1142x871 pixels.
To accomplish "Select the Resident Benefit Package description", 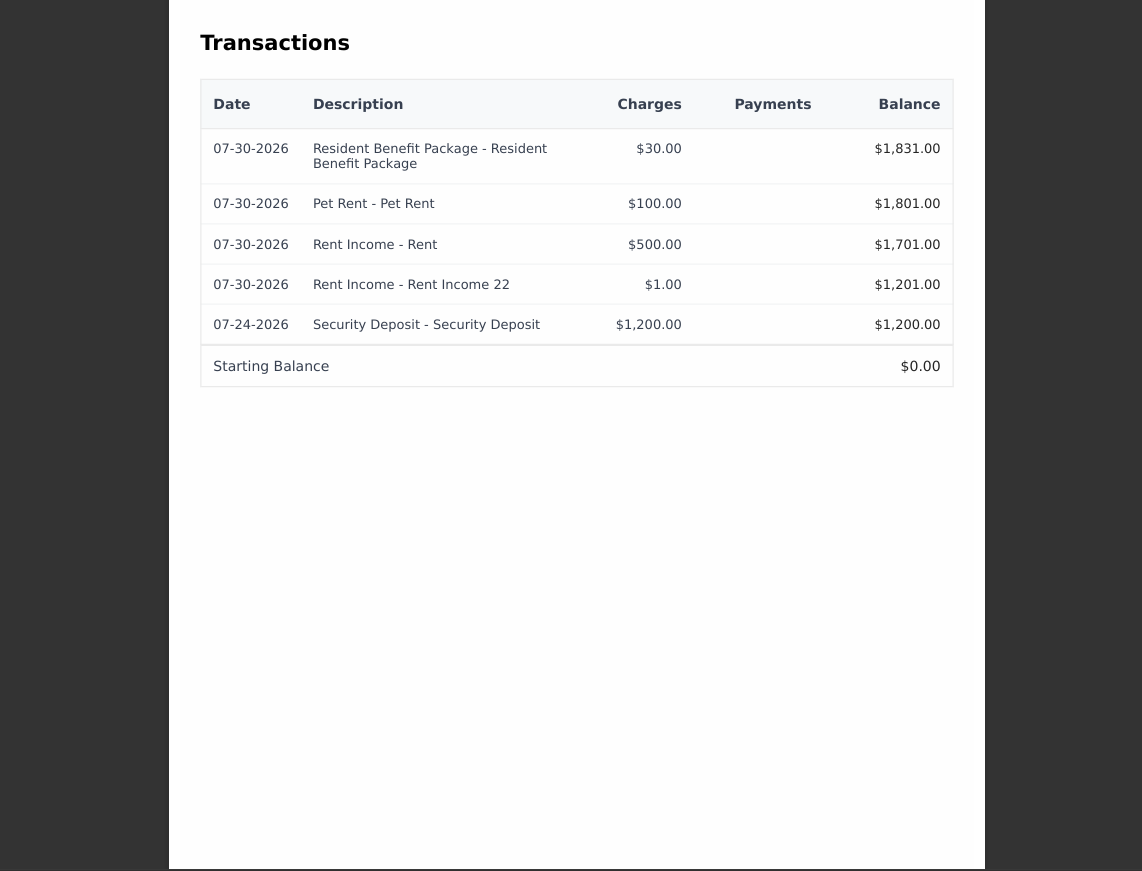I will coord(430,156).
